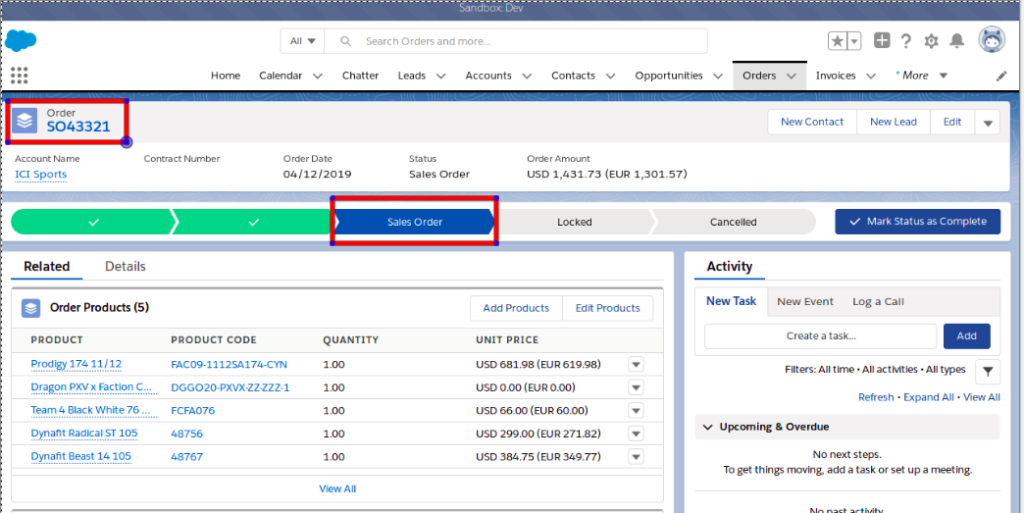Open the activity filter funnel icon
Viewport: 1024px width, 513px height.
pyautogui.click(x=987, y=371)
